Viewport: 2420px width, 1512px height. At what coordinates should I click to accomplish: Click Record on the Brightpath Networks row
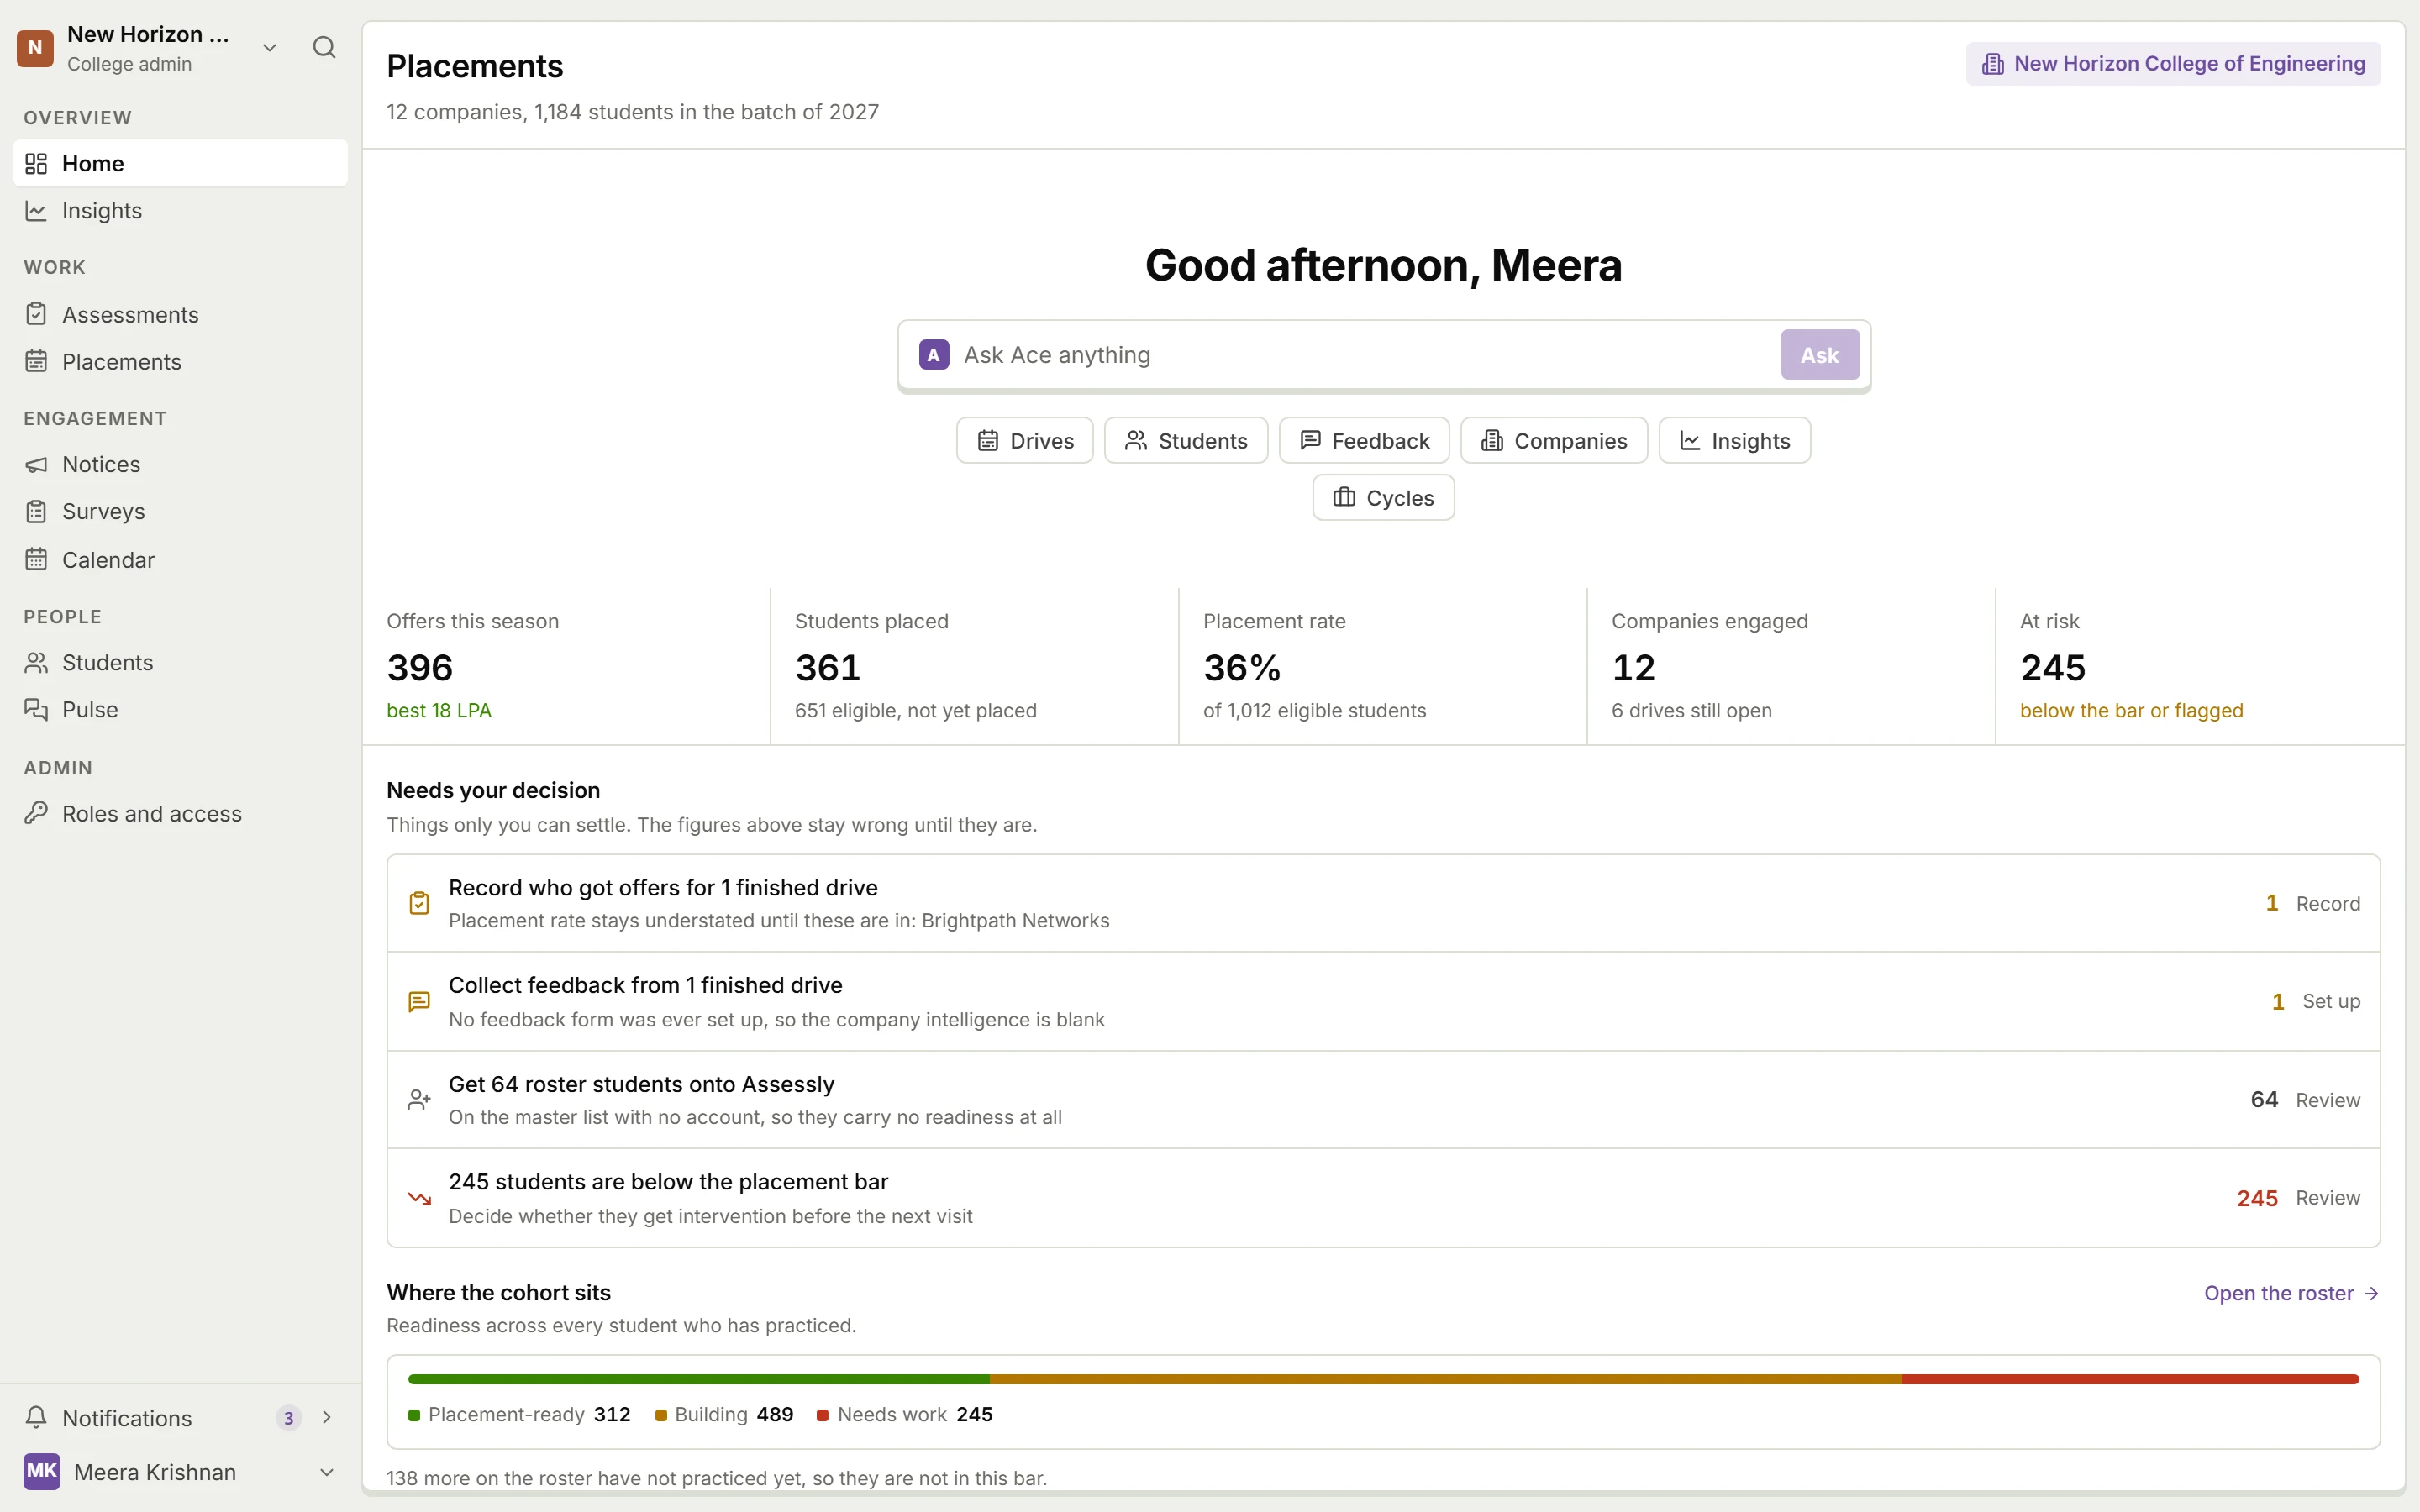[x=2327, y=903]
